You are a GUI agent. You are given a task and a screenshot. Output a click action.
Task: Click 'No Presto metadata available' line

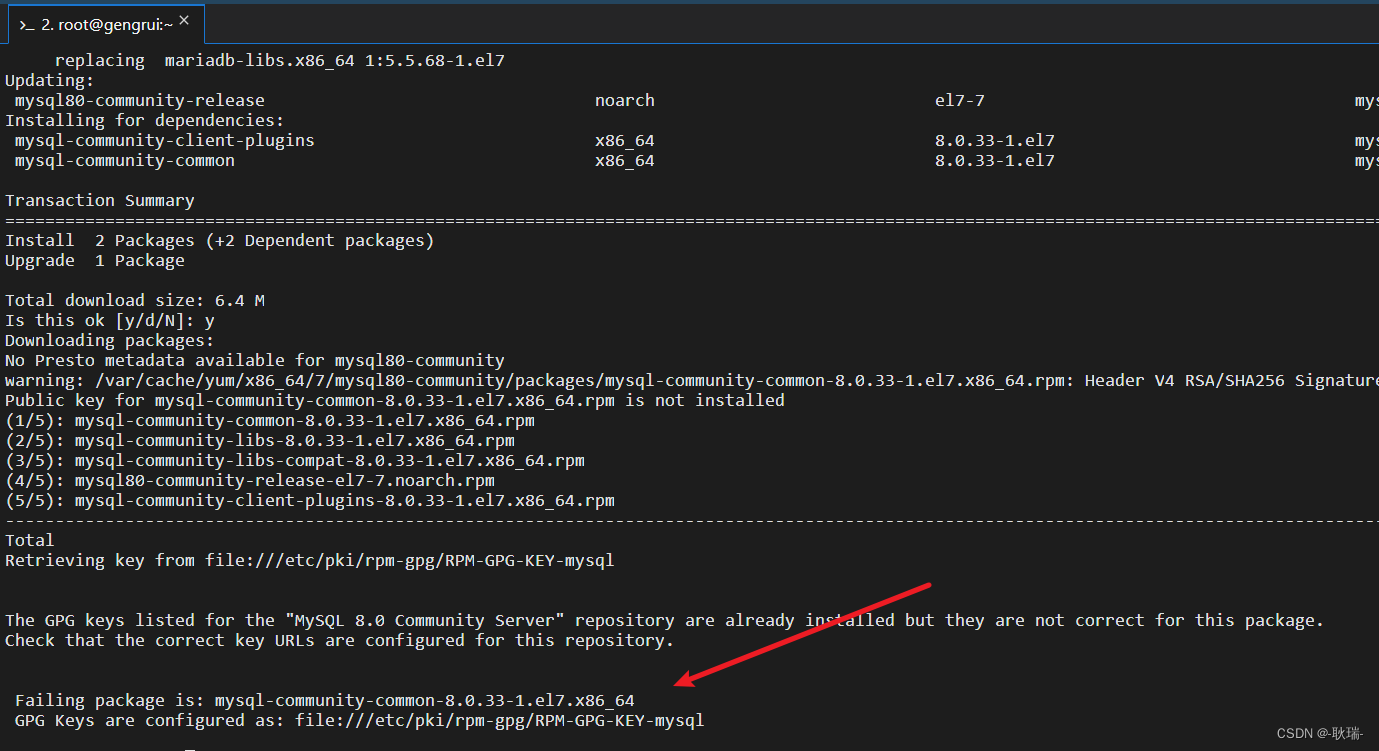coord(255,361)
